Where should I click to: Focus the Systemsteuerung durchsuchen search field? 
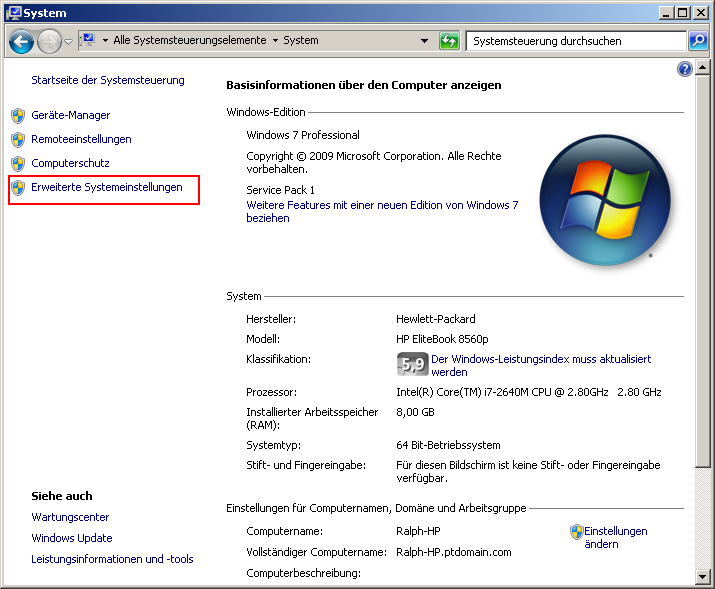coord(576,41)
